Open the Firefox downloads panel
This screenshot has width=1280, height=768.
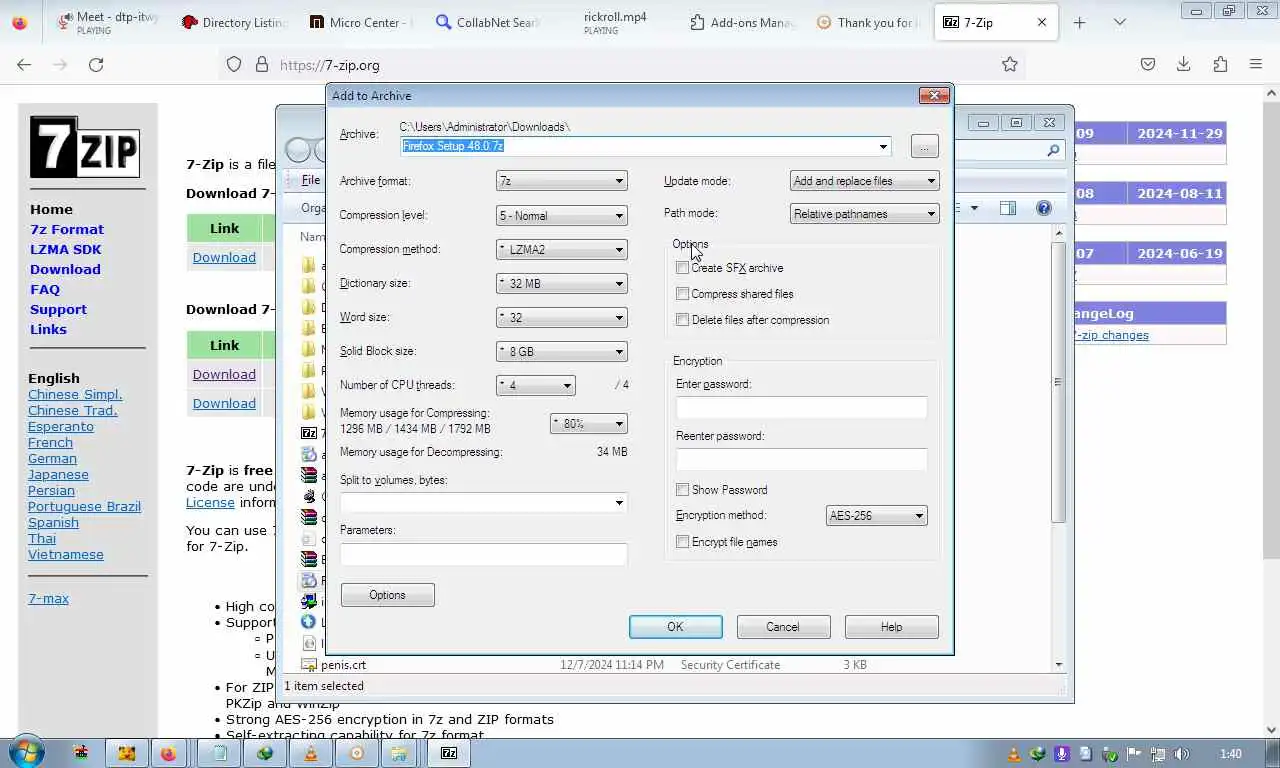(x=1184, y=64)
